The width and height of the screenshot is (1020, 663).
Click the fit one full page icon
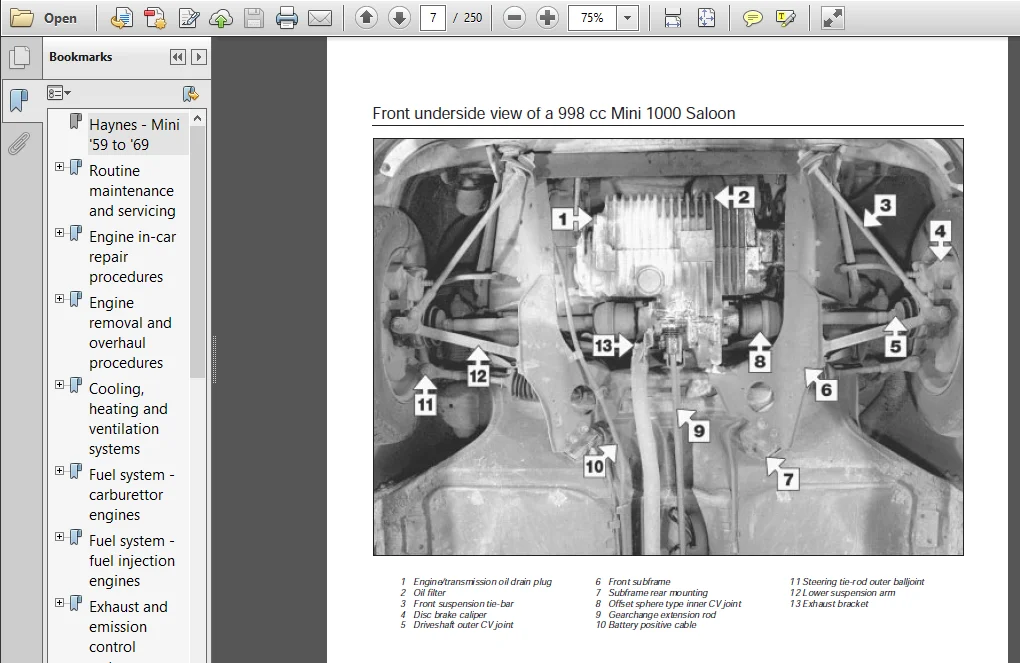706,18
